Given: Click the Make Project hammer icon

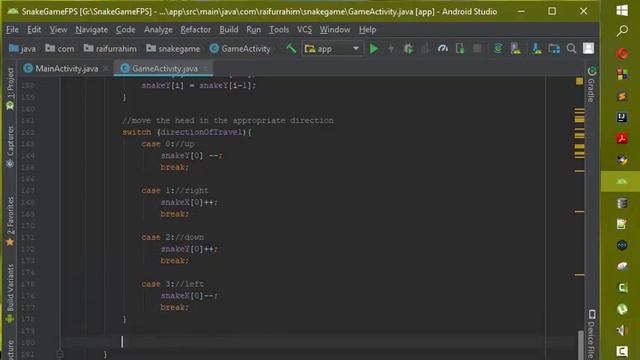Looking at the screenshot, I should [x=291, y=49].
